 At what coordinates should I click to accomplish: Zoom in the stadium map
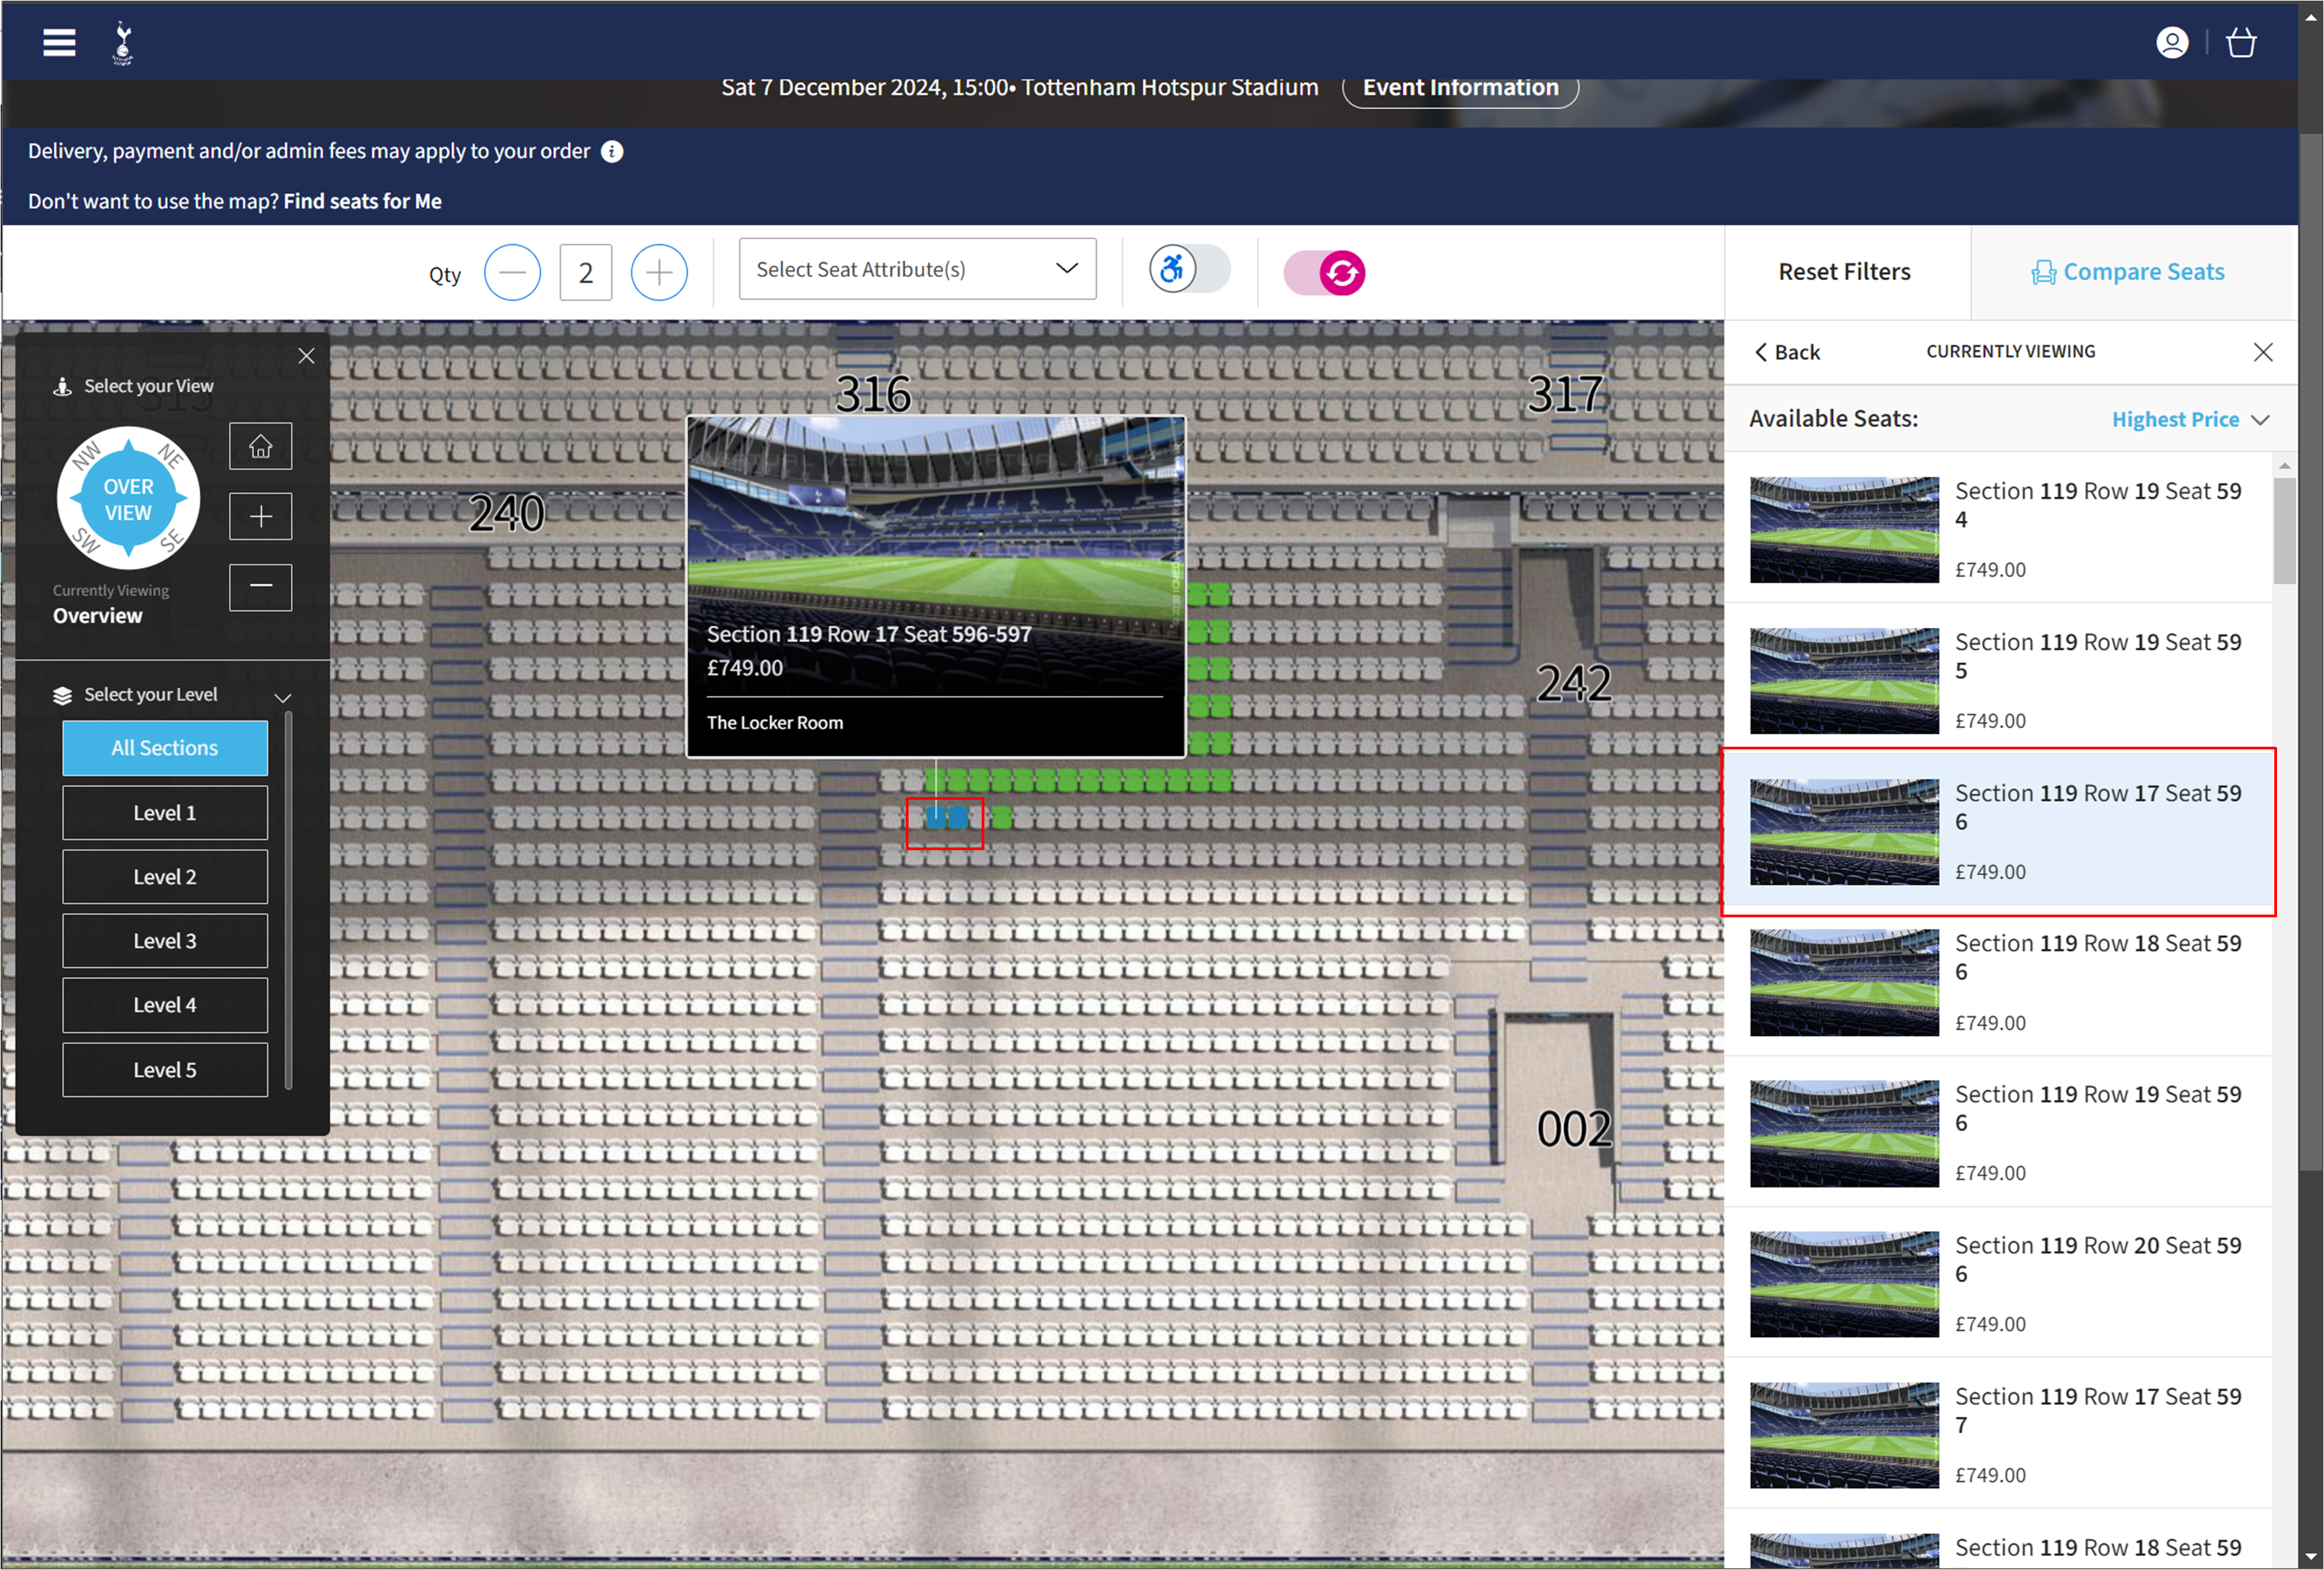pyautogui.click(x=260, y=517)
